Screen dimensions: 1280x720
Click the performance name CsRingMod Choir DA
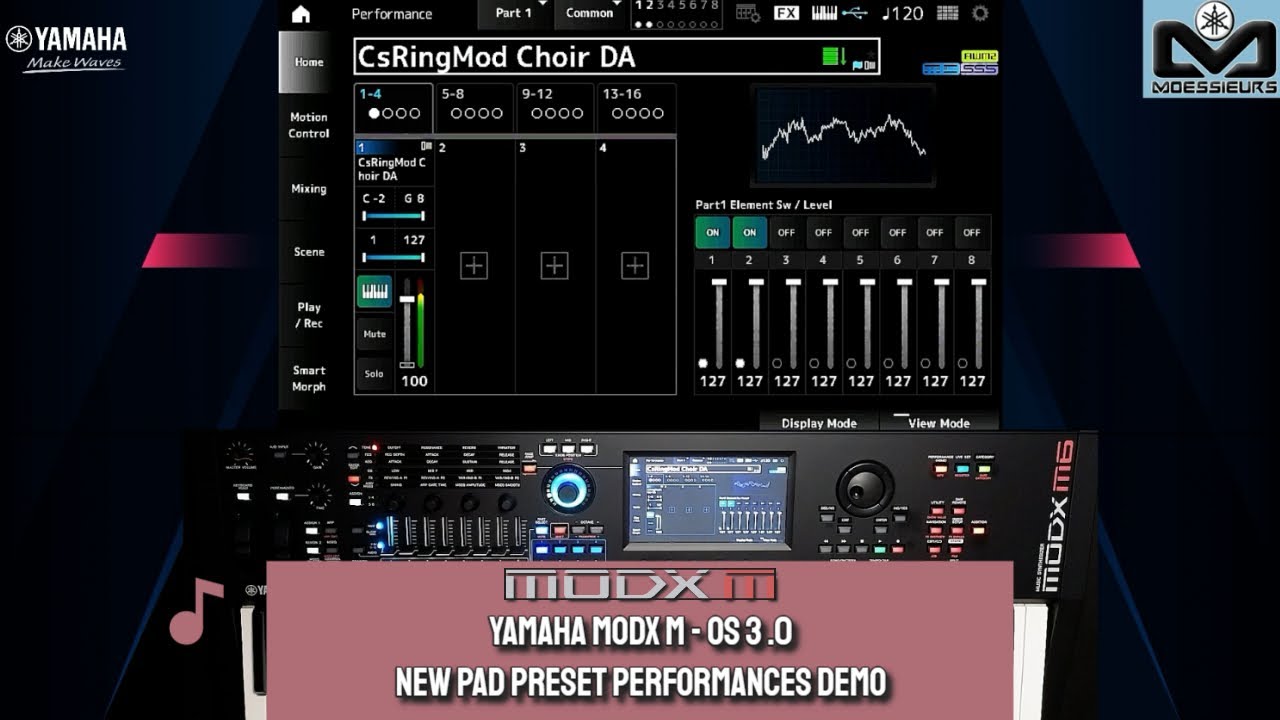pyautogui.click(x=617, y=57)
